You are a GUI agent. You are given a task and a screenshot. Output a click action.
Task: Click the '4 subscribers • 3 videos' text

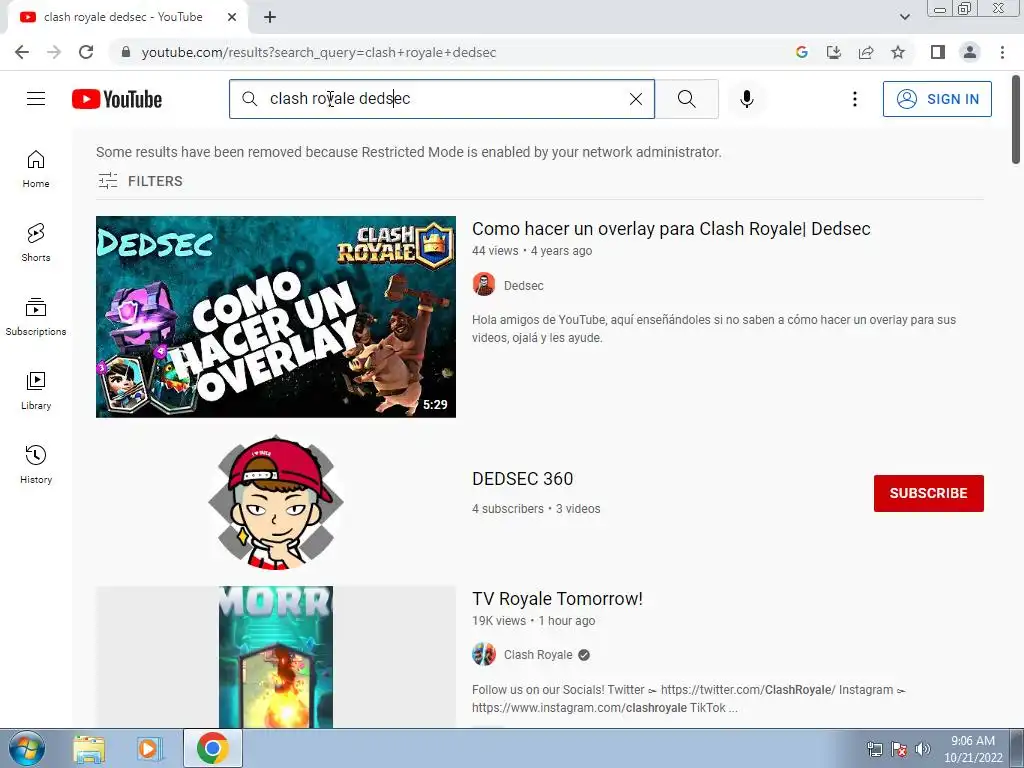536,509
